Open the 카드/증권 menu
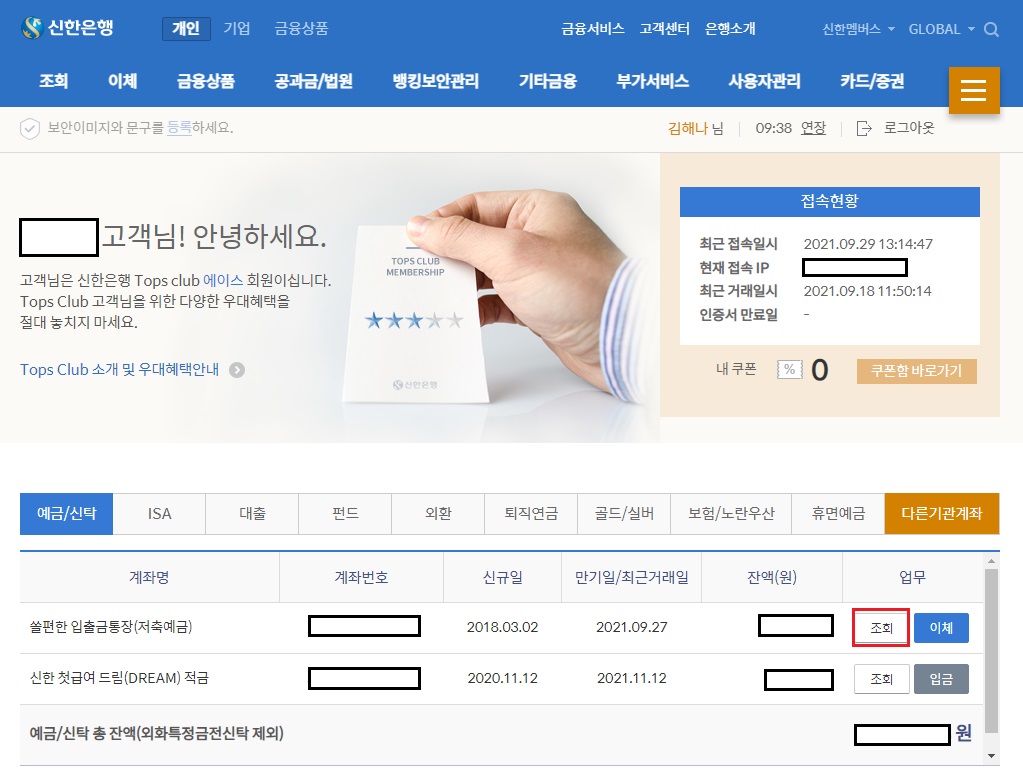 [872, 81]
